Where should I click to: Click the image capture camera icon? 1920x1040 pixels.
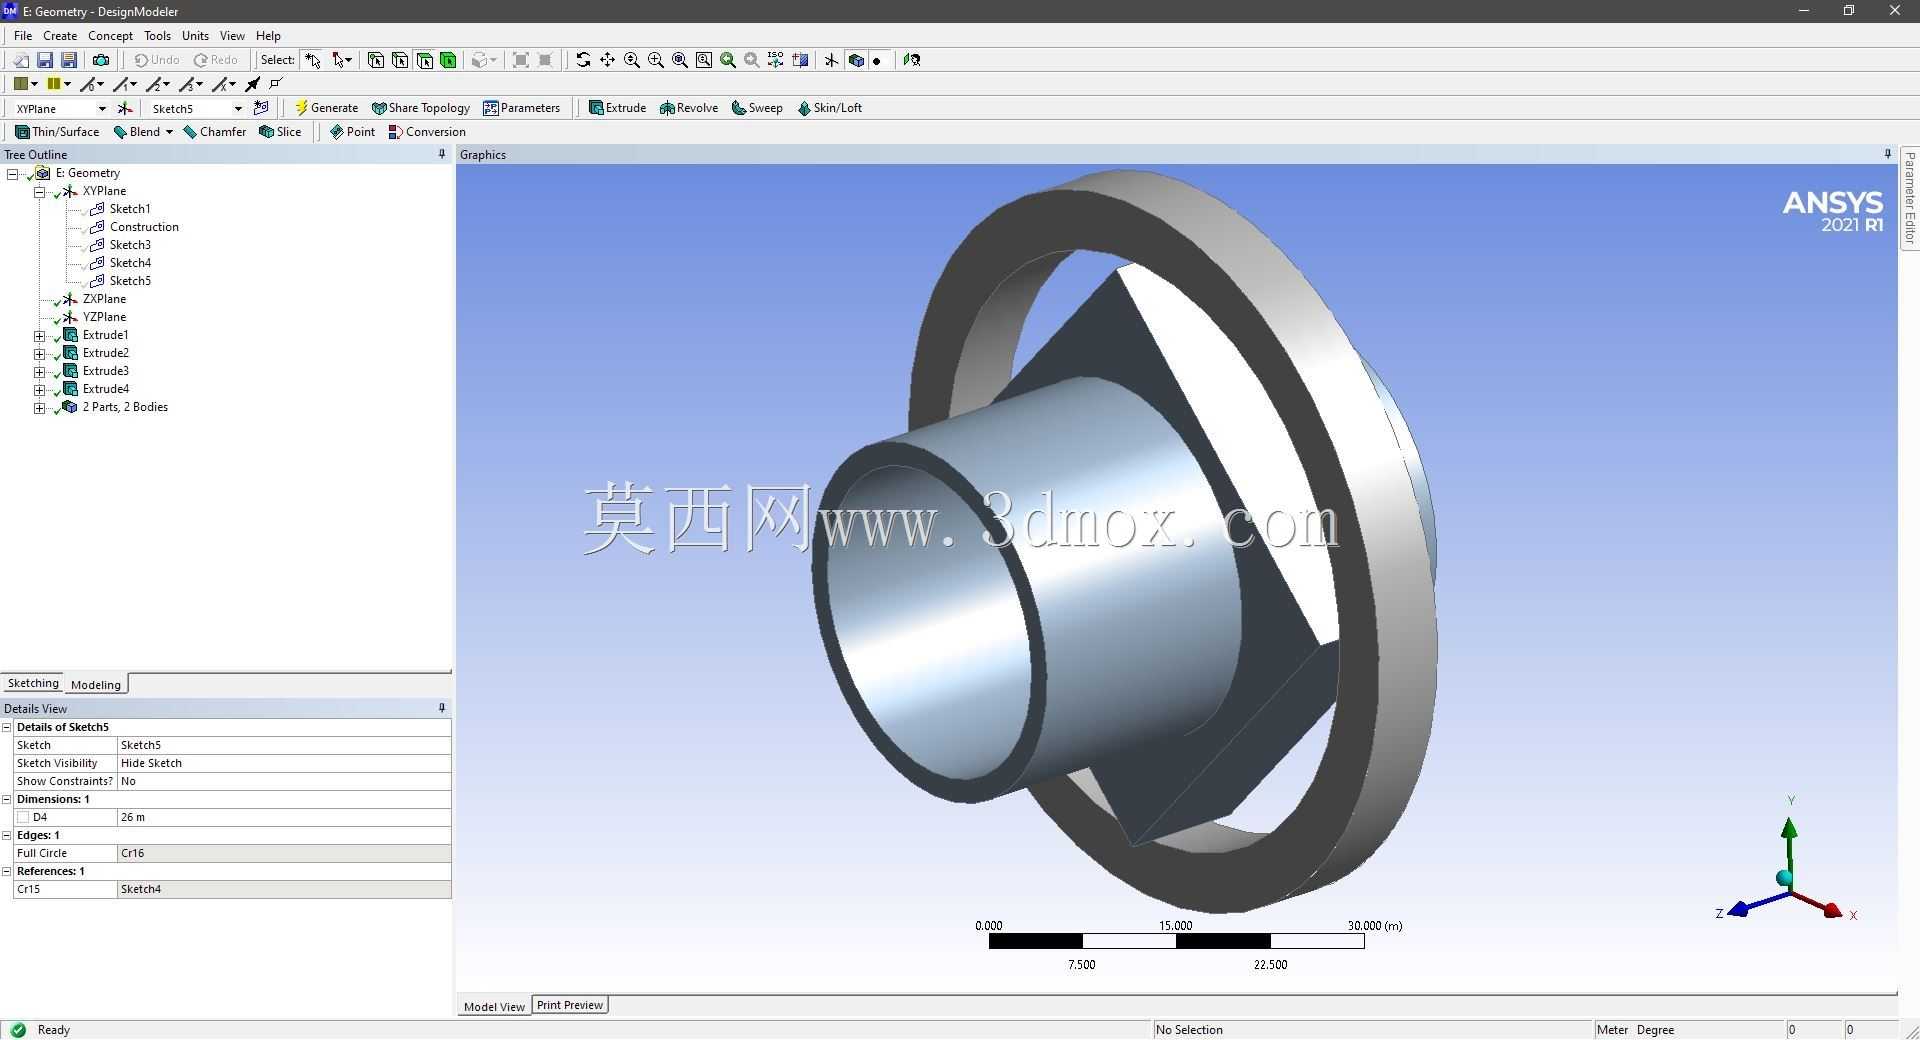click(x=100, y=60)
